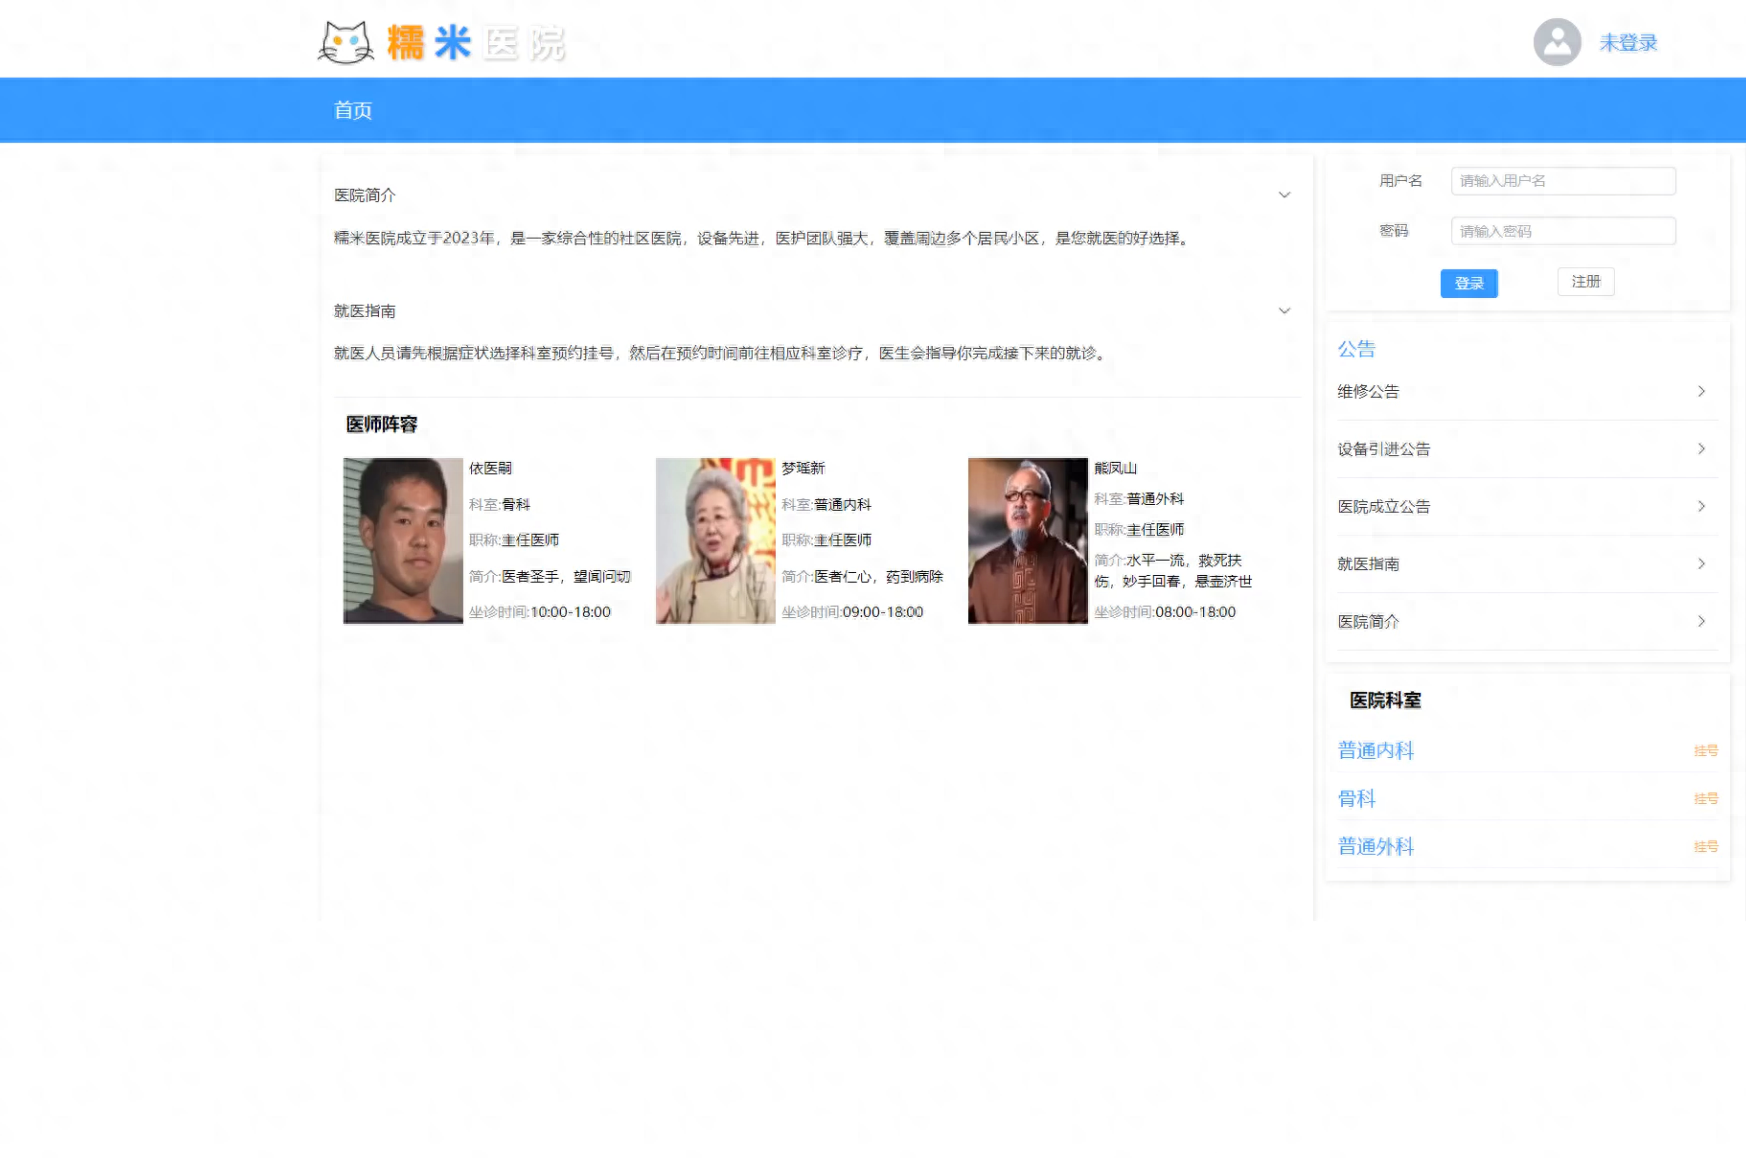Screen dimensions: 1746x1164
Task: Click the blue 登录 button
Action: pyautogui.click(x=1469, y=283)
